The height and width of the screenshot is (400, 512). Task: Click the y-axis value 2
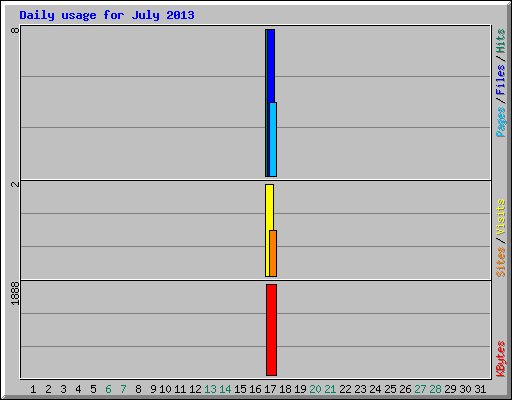pos(15,184)
